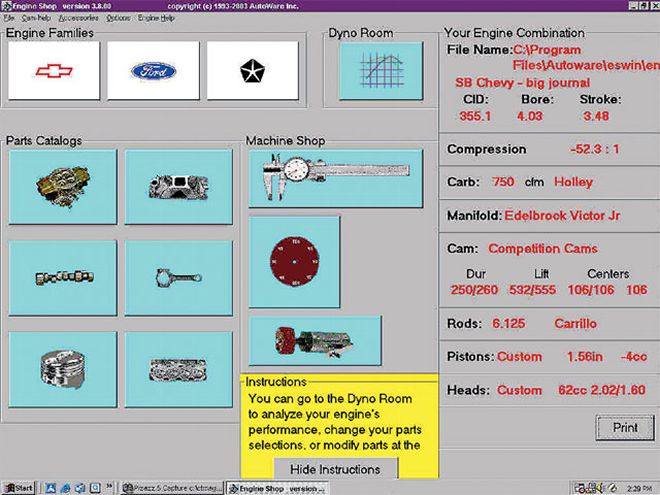Click the compression ratio value -52.3 : 1
Screen dimensions: 660x495
pyautogui.click(x=594, y=149)
